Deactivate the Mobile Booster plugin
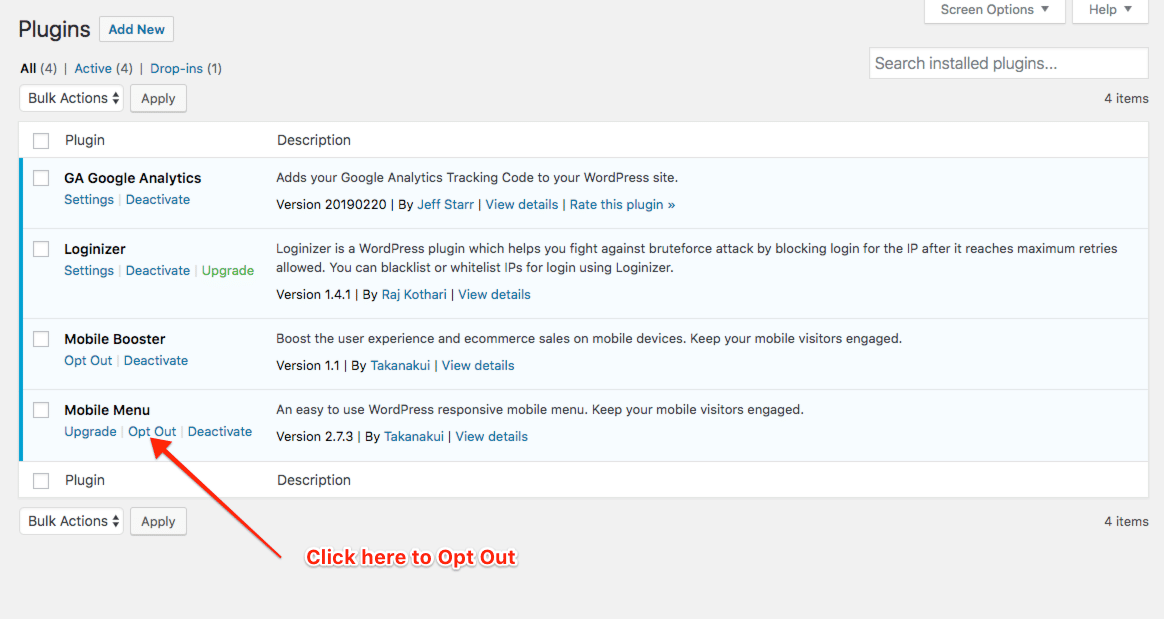This screenshot has height=619, width=1164. 156,361
